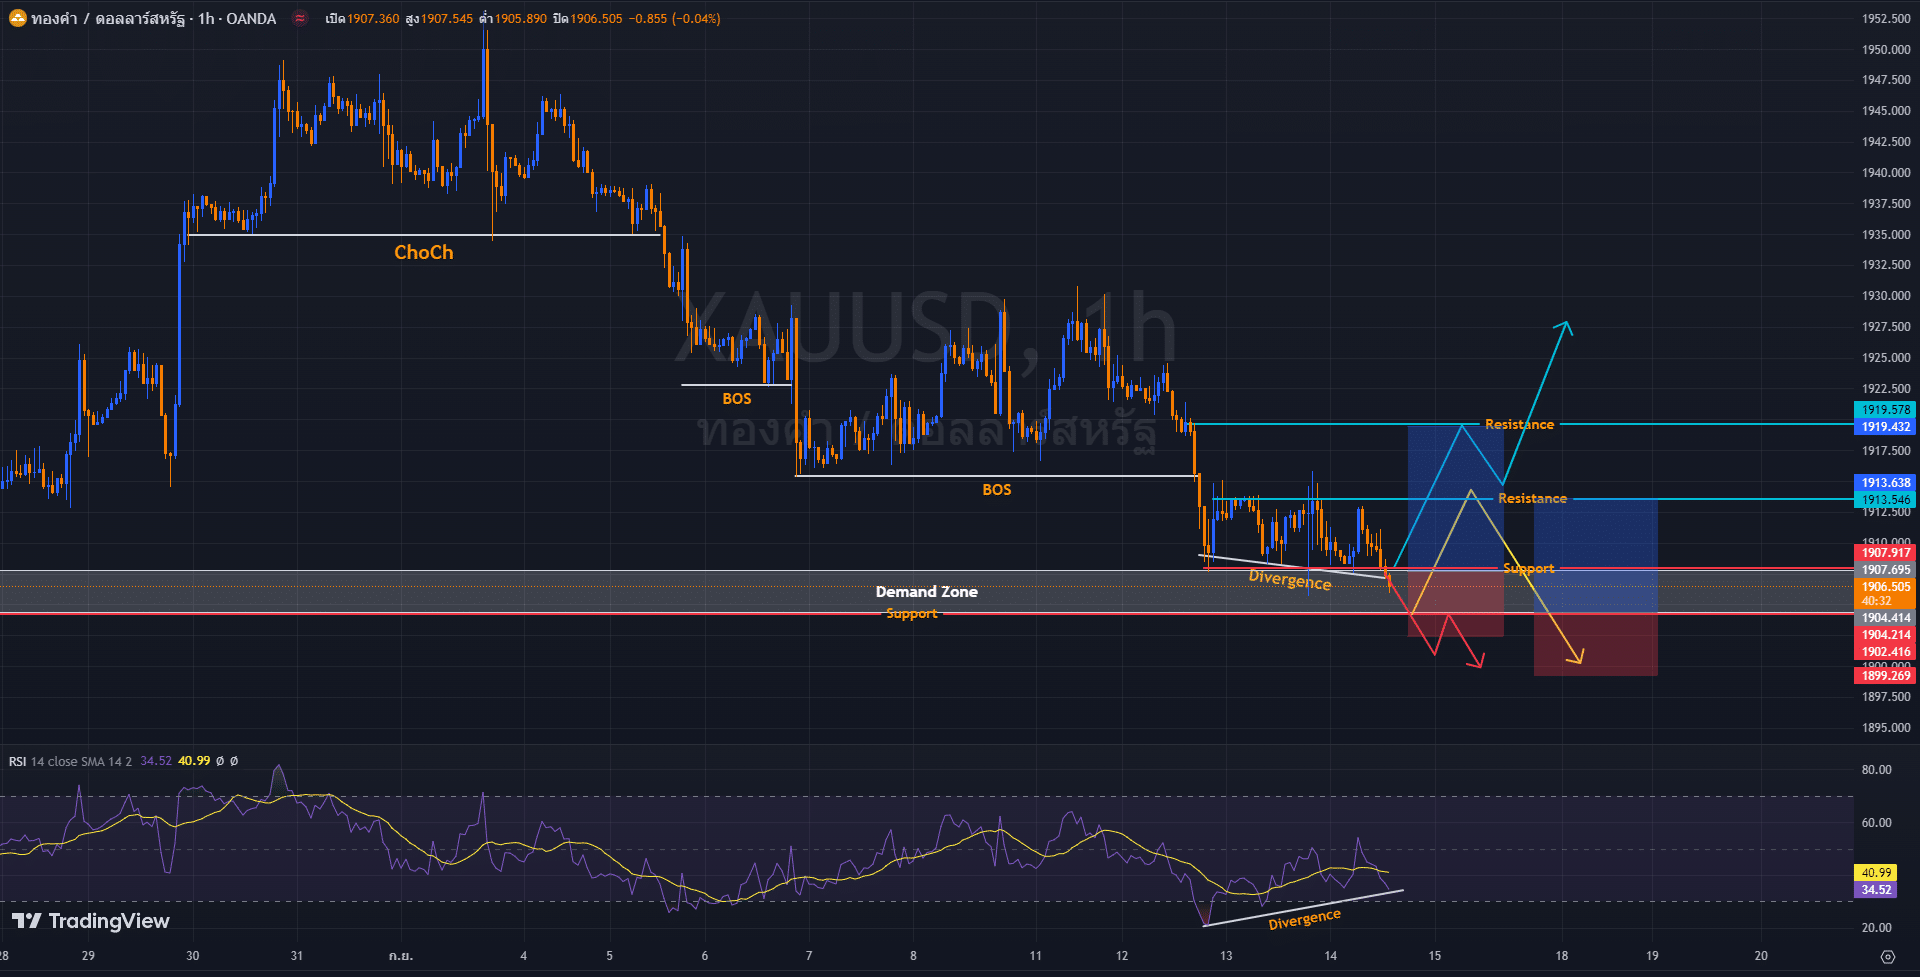The width and height of the screenshot is (1920, 977).
Task: Select the rightmost blue long position box
Action: [x=1595, y=555]
